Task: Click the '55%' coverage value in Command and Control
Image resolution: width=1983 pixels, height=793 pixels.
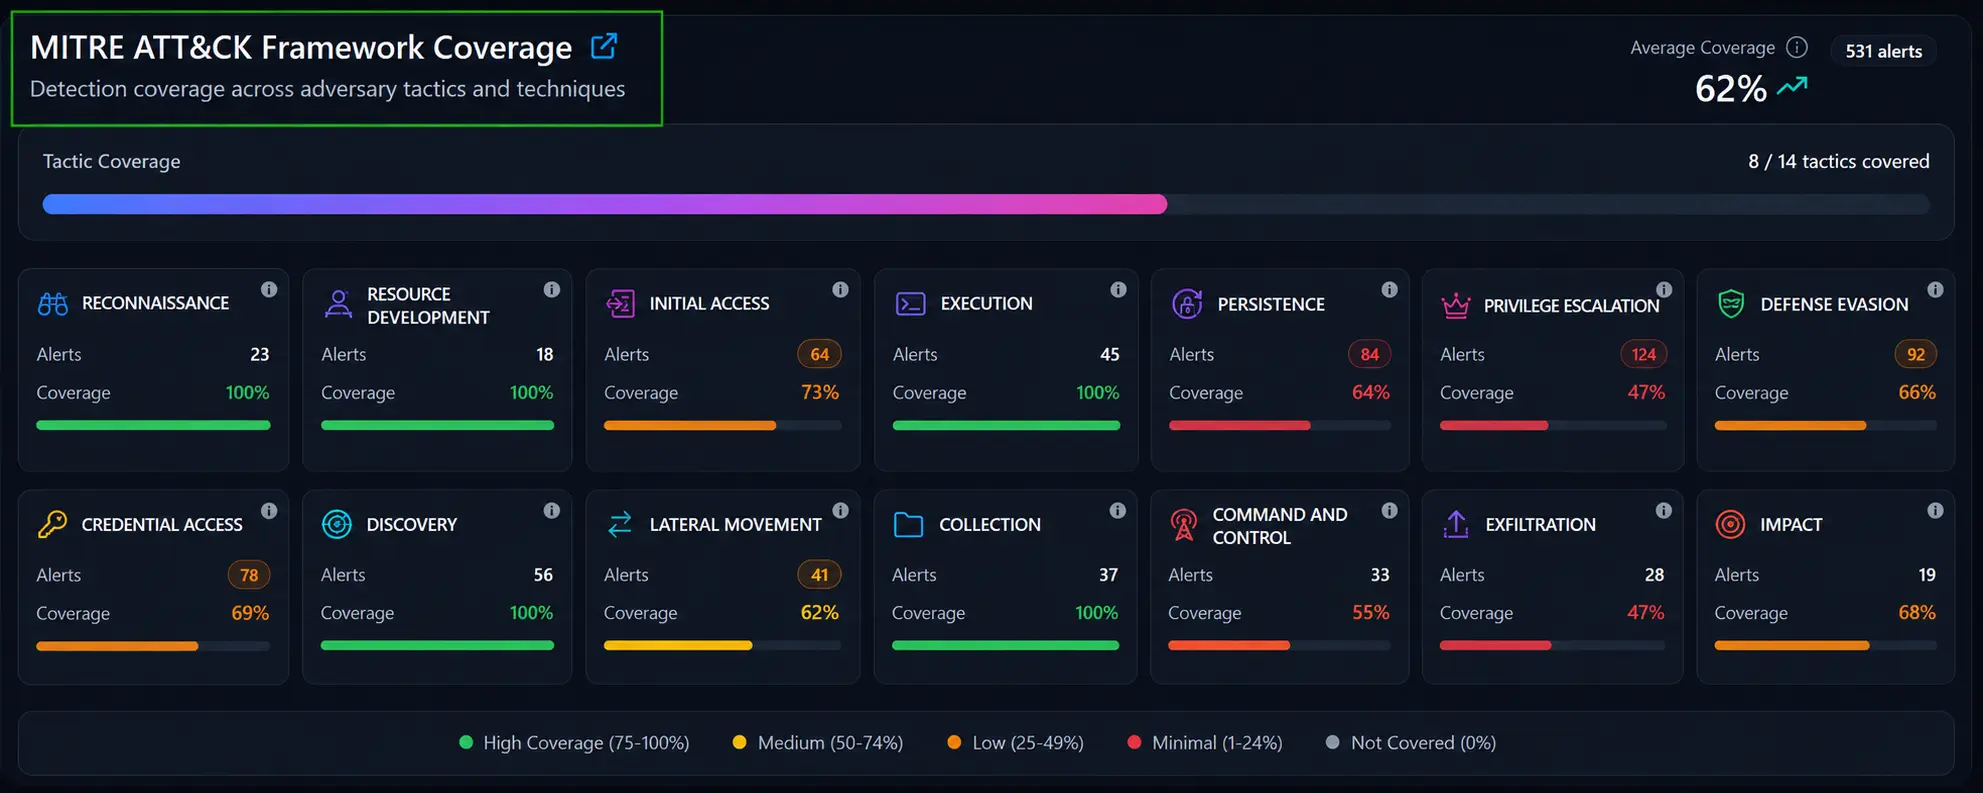Action: pos(1371,613)
